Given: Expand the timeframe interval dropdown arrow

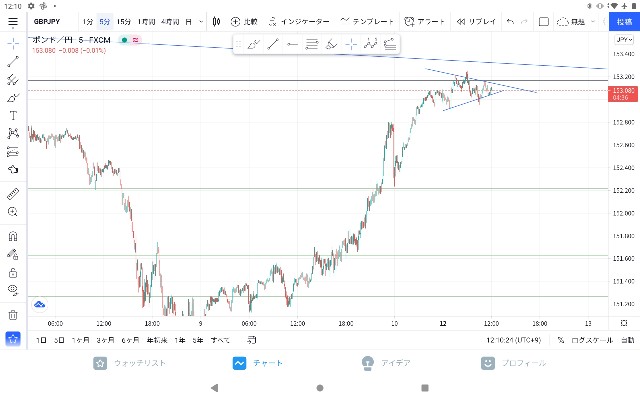Looking at the screenshot, I should tap(201, 22).
